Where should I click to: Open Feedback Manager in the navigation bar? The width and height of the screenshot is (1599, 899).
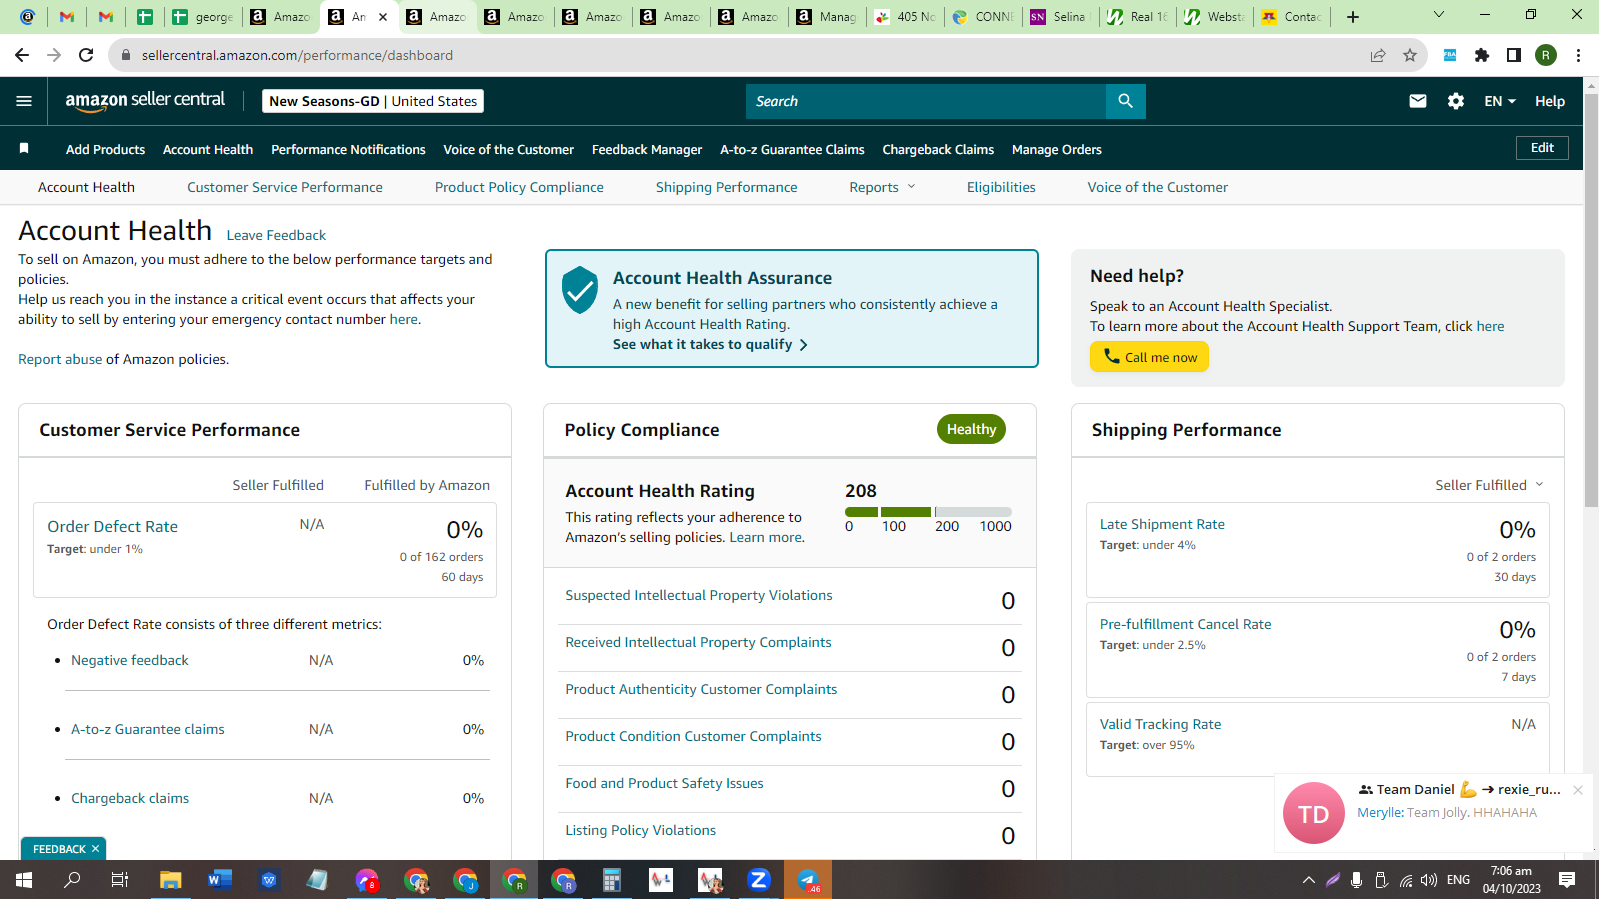tap(647, 149)
